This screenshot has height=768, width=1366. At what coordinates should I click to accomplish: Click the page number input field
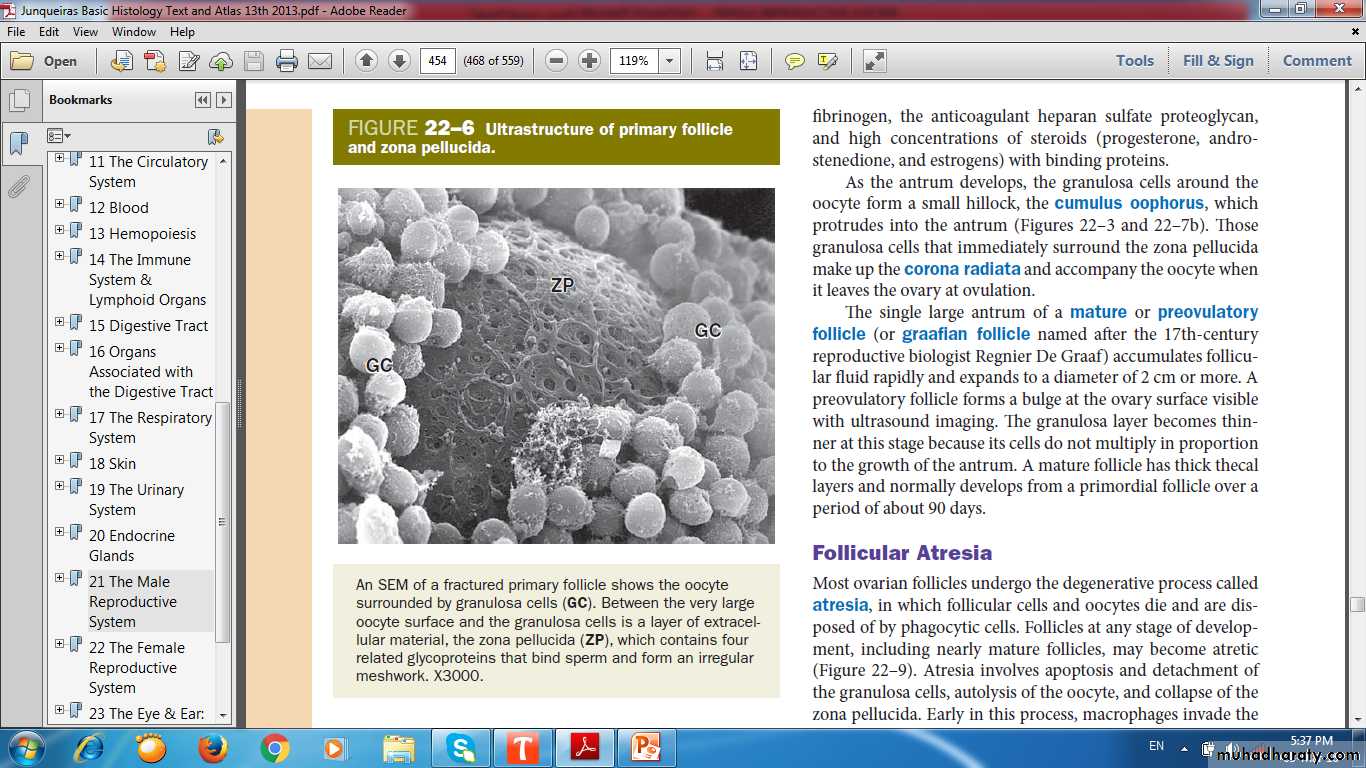pos(437,61)
